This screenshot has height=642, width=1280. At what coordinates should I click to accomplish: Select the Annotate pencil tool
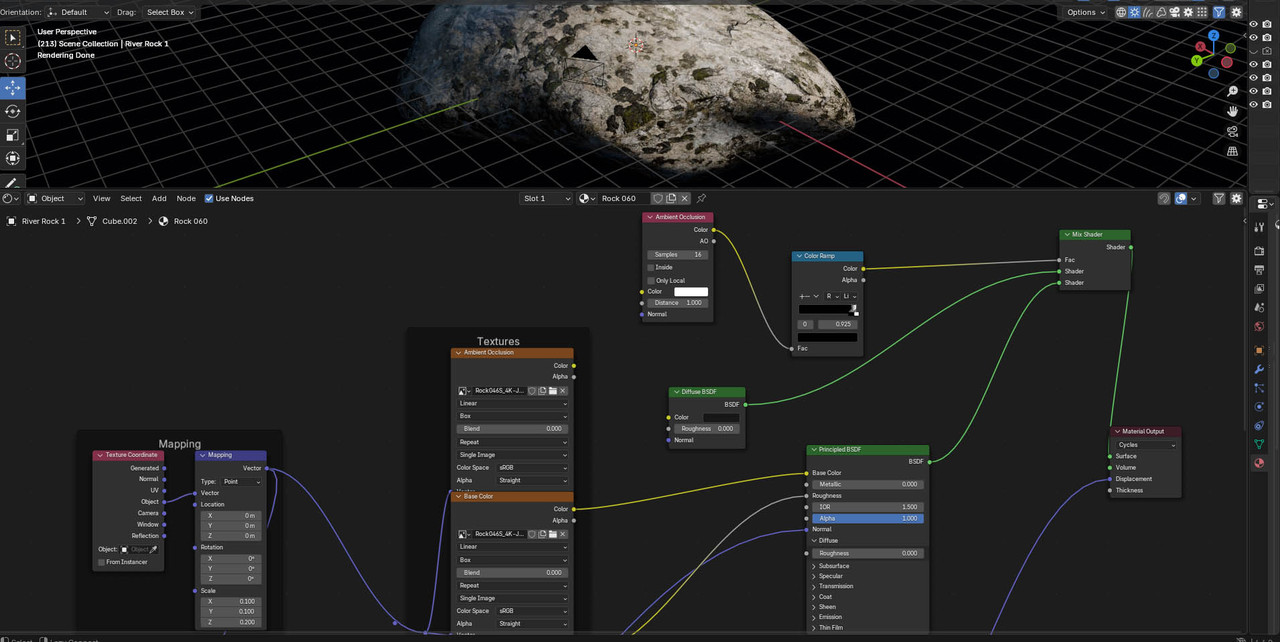click(x=13, y=183)
